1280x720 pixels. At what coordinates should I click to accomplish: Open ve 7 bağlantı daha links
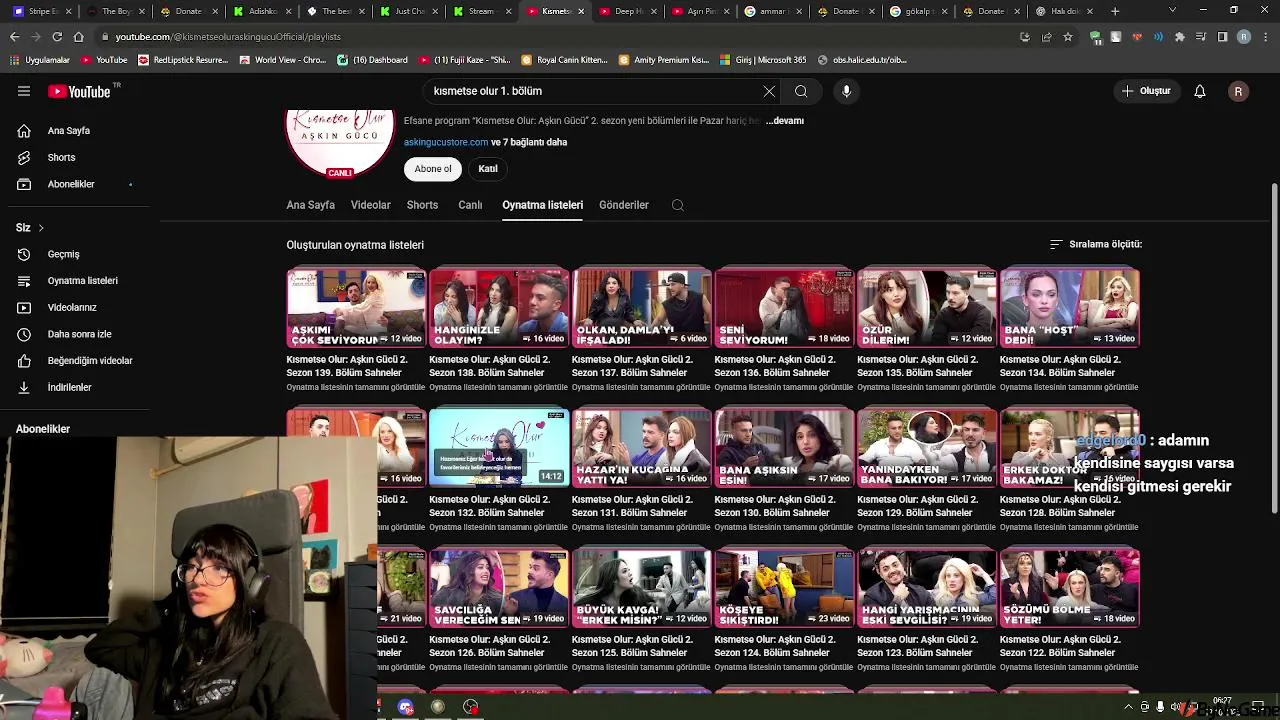[x=529, y=142]
